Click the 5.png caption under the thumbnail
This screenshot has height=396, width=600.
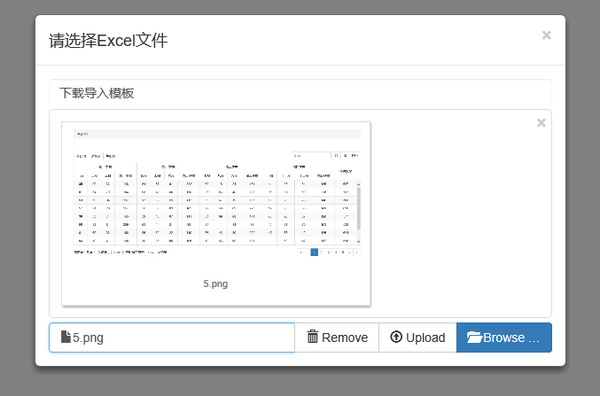[x=215, y=284]
